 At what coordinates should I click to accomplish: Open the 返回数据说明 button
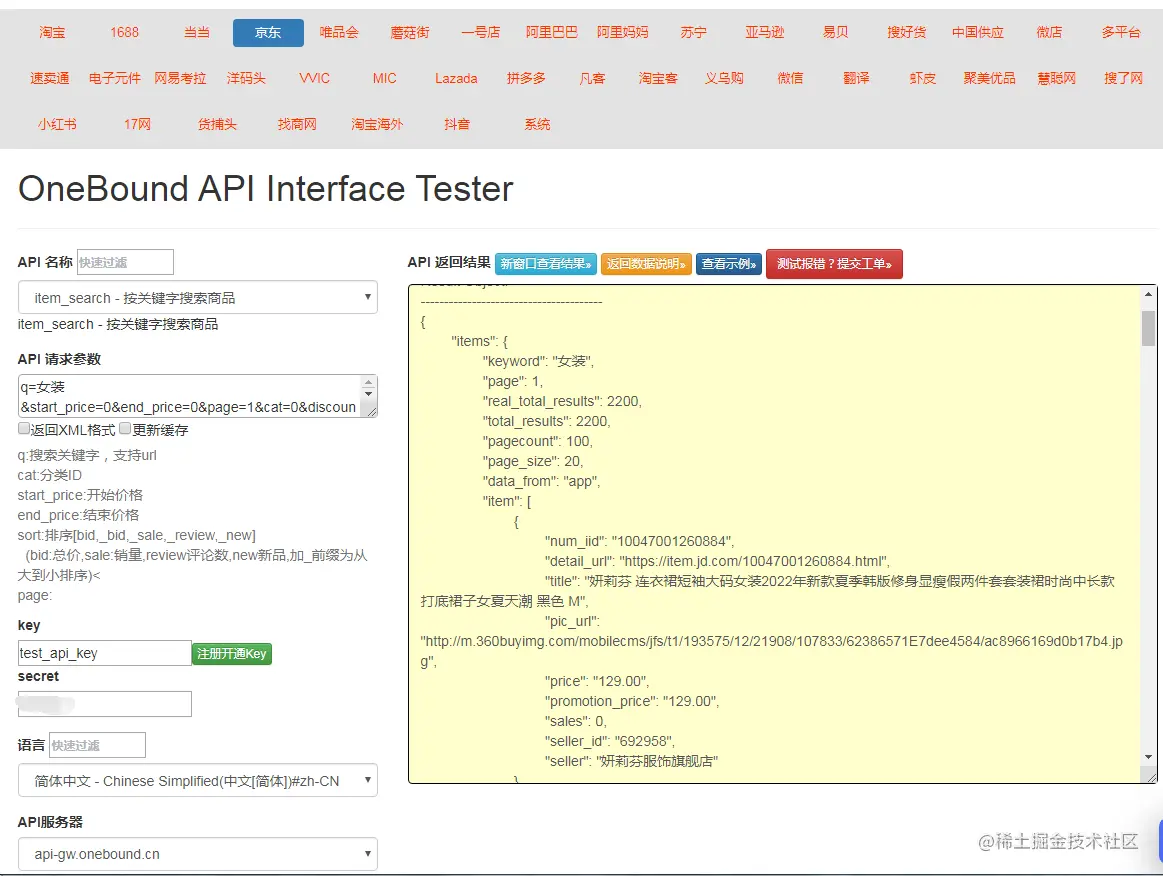pos(646,264)
